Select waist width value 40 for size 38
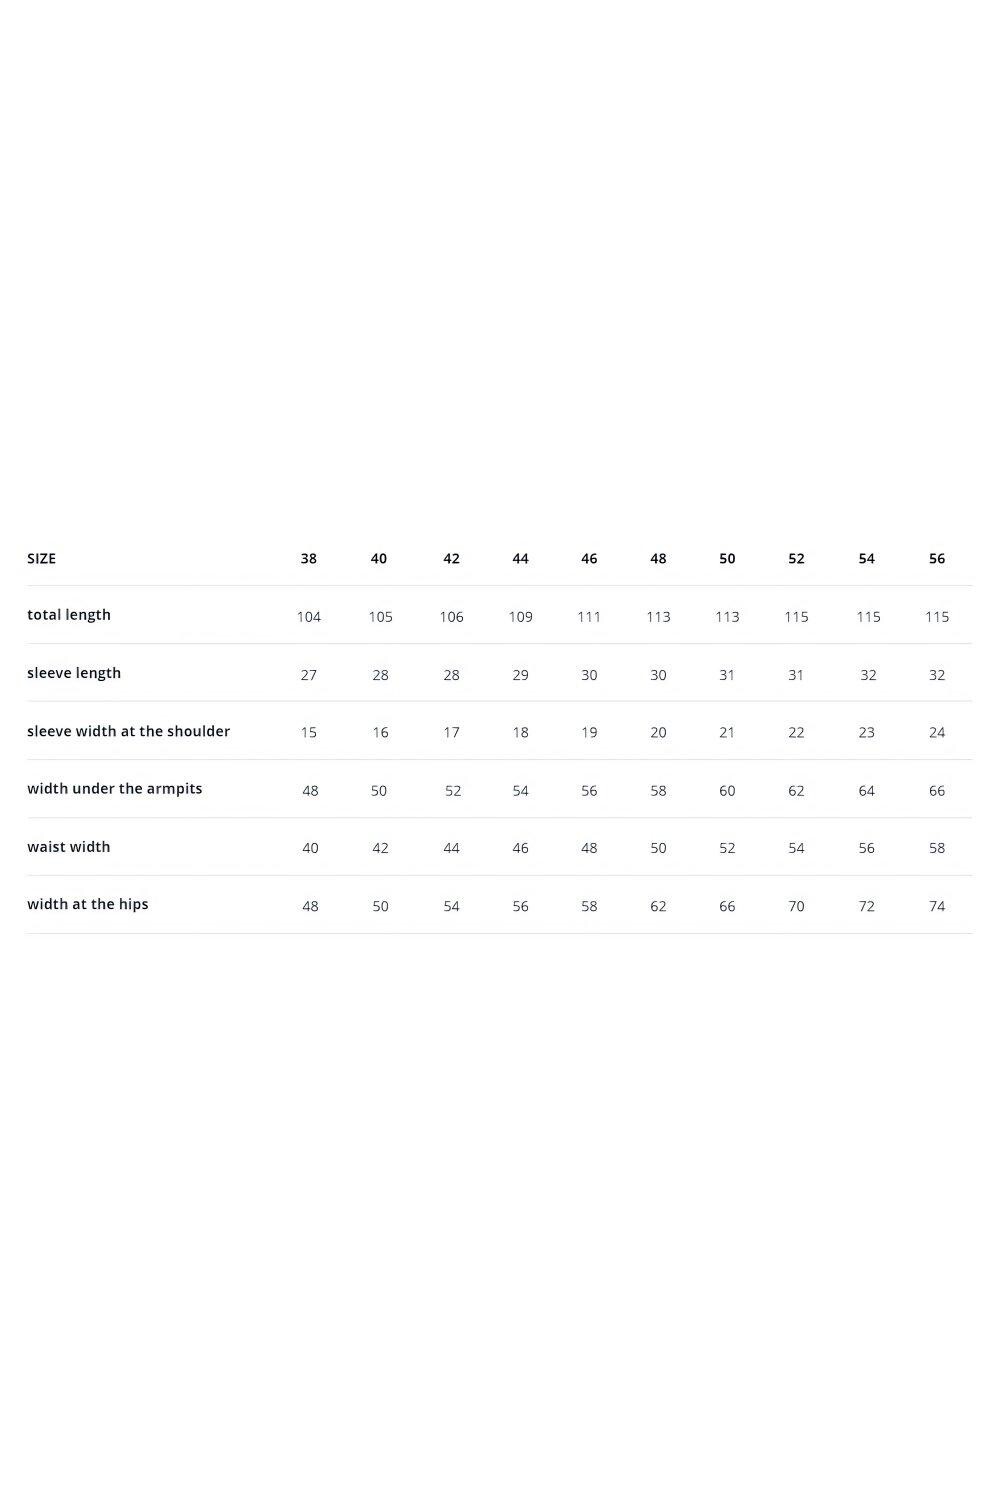 point(310,848)
